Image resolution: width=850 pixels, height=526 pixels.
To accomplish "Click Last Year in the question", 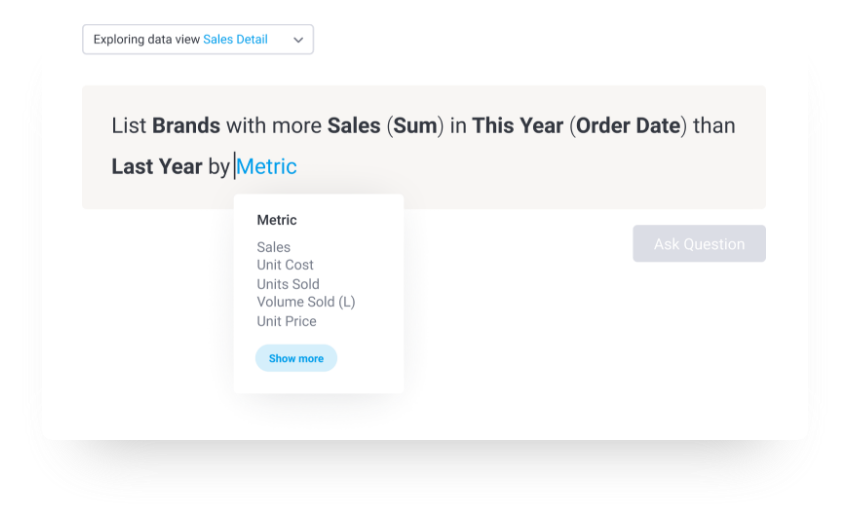I will coord(157,166).
